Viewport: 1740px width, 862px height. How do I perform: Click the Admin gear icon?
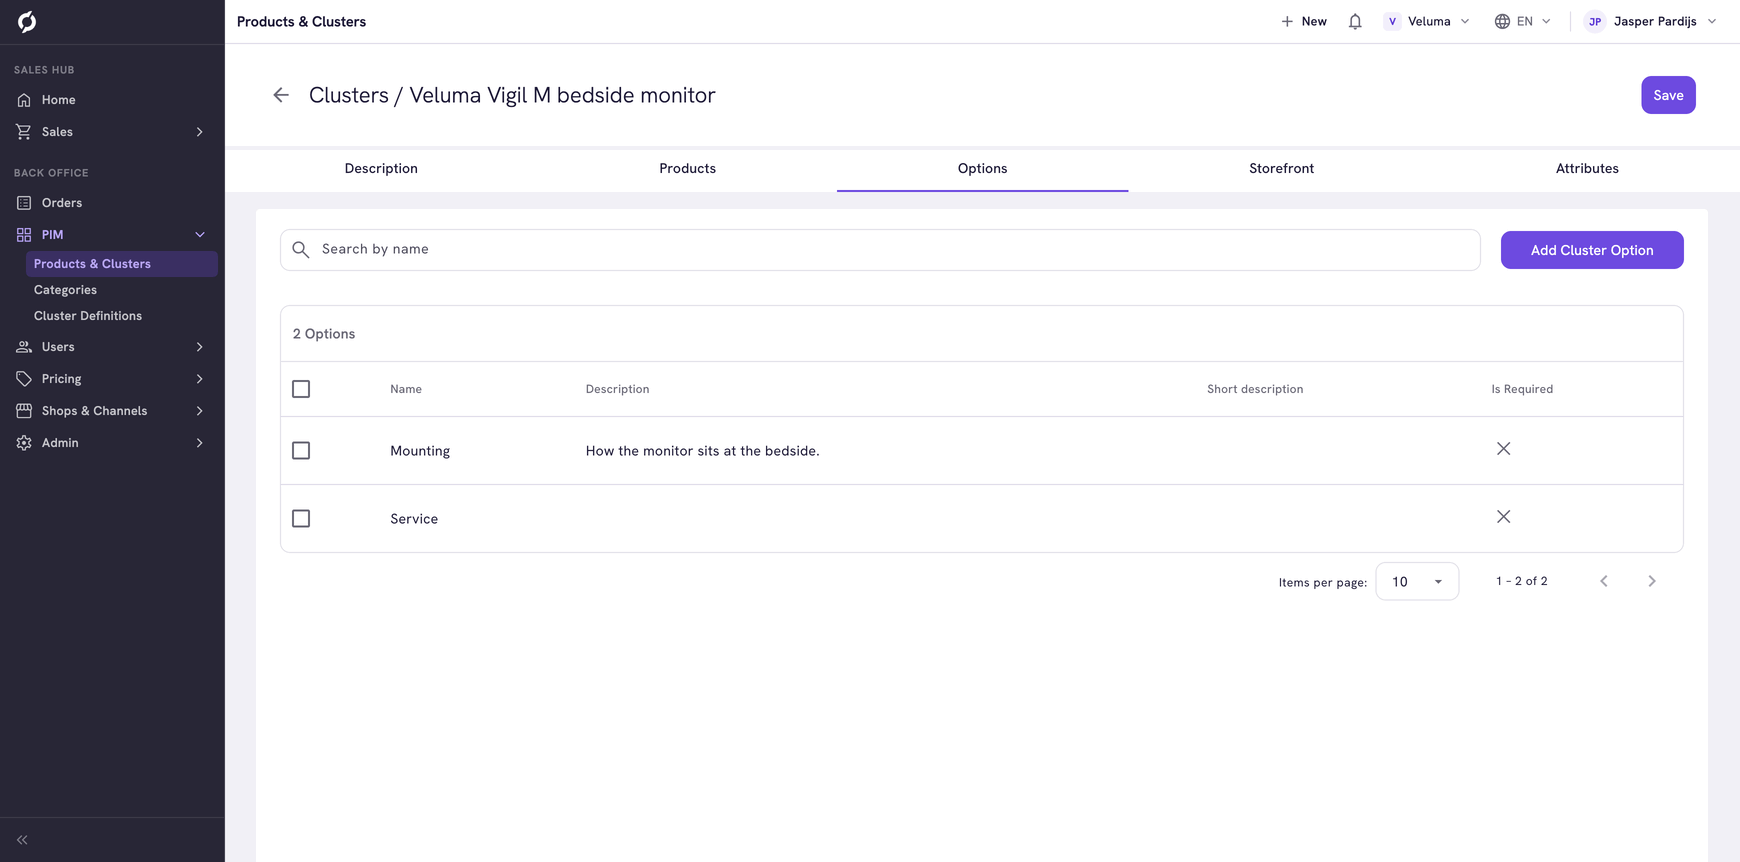coord(24,443)
